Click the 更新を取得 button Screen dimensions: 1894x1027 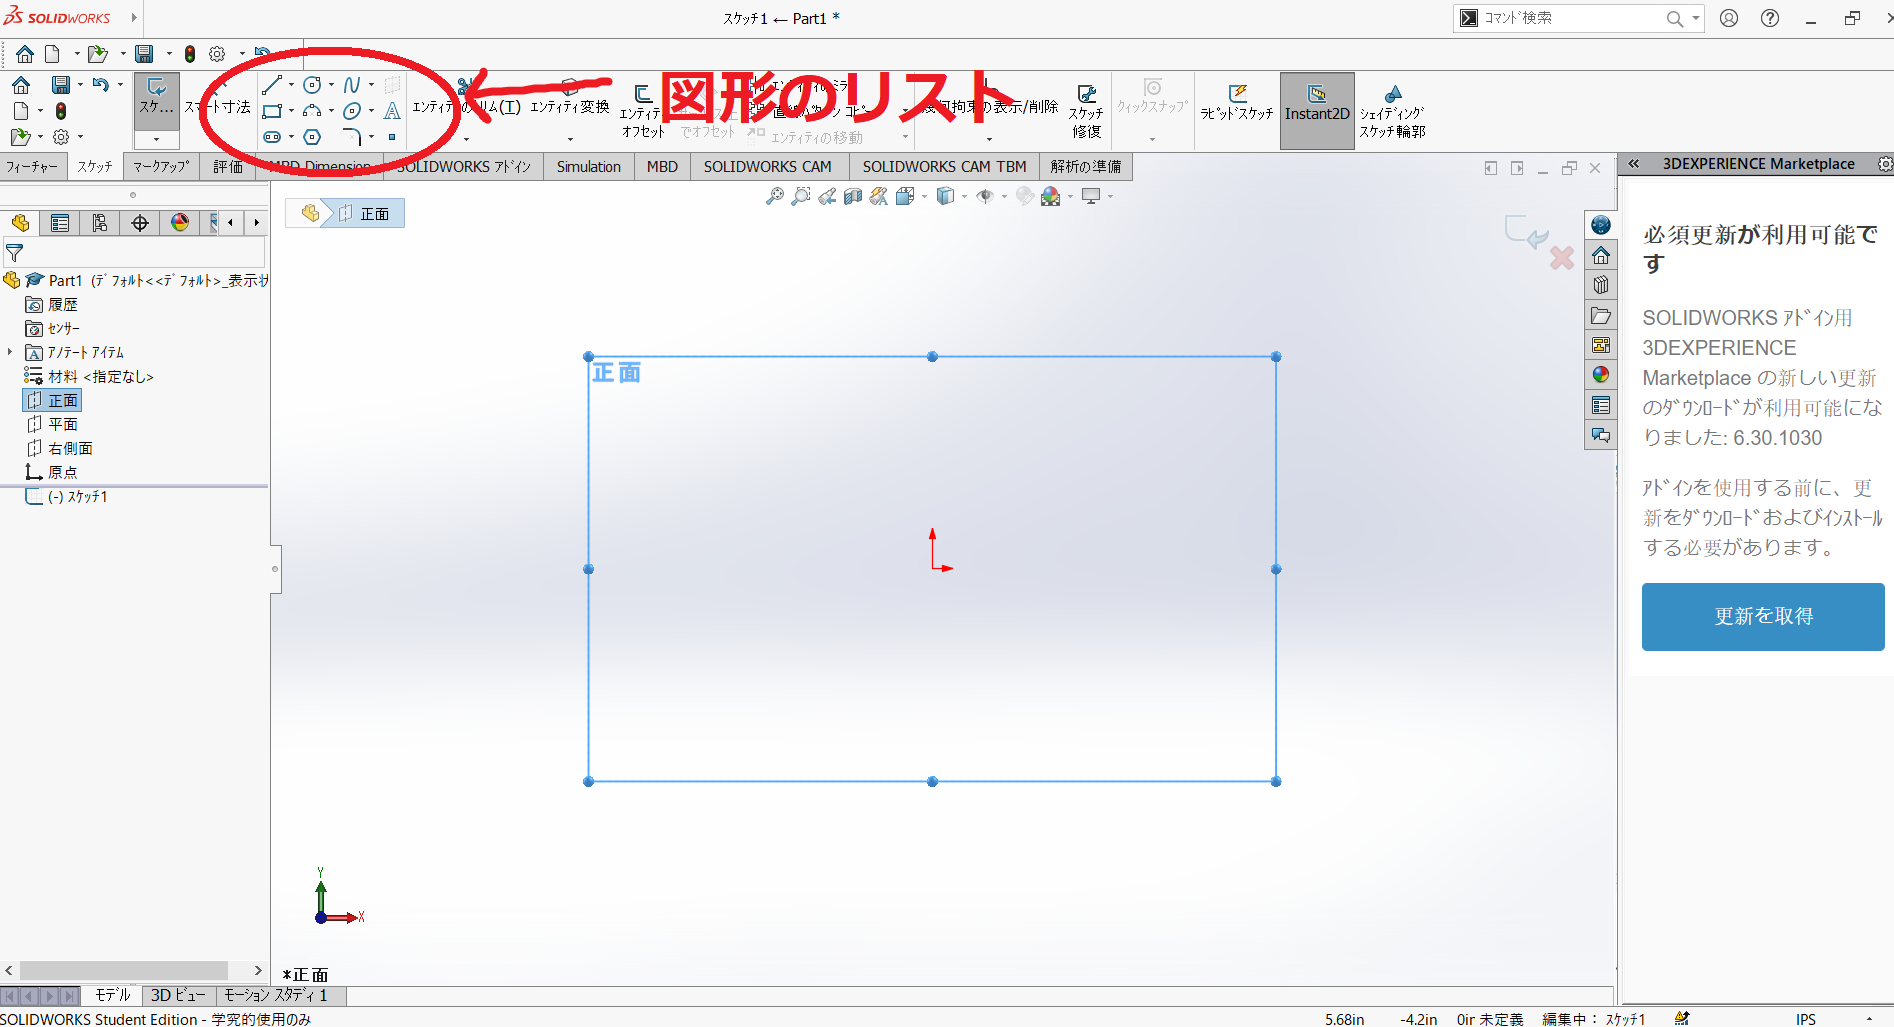[1763, 616]
